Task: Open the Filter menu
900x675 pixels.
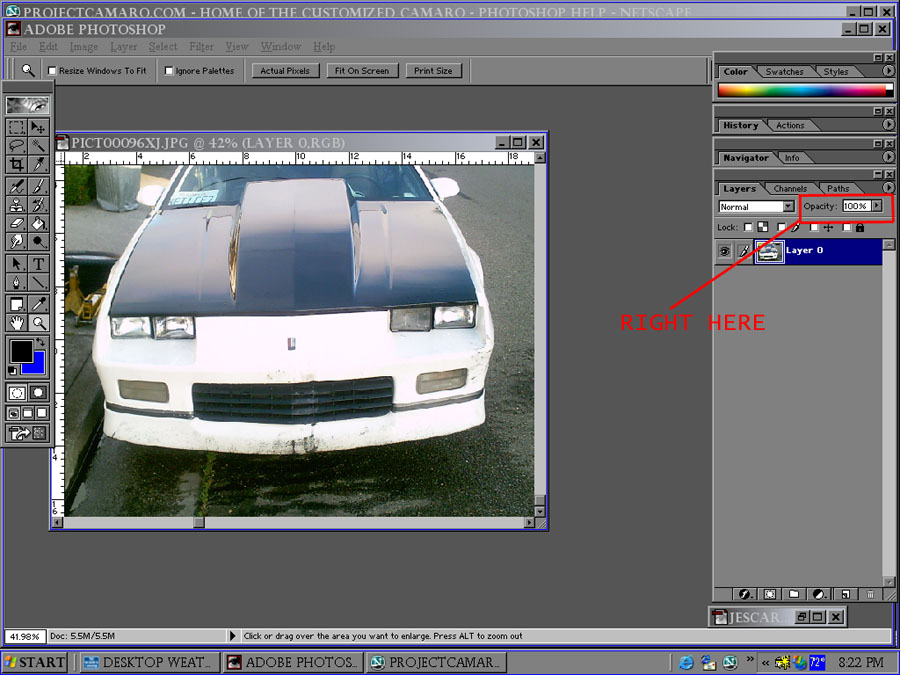Action: pos(201,46)
